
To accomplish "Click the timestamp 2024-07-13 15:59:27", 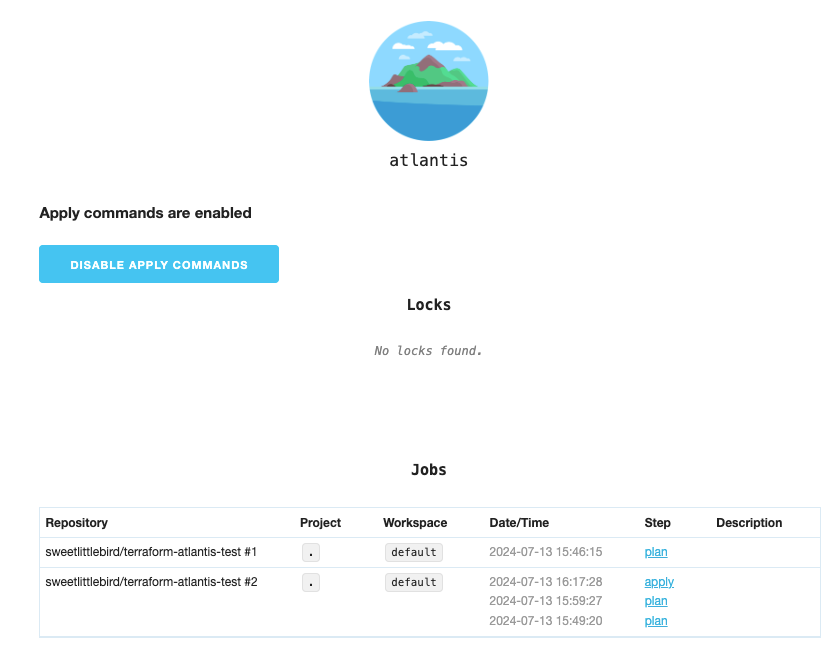I will 546,601.
